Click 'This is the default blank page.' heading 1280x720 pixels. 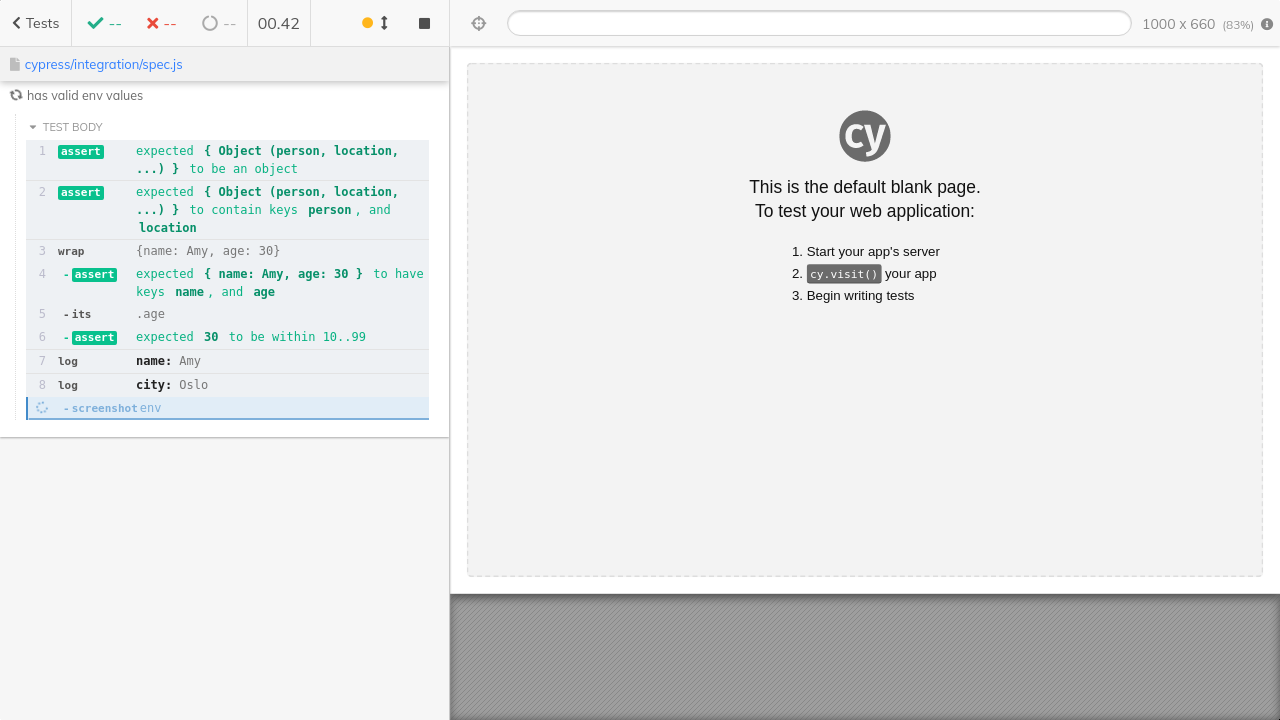tap(865, 187)
